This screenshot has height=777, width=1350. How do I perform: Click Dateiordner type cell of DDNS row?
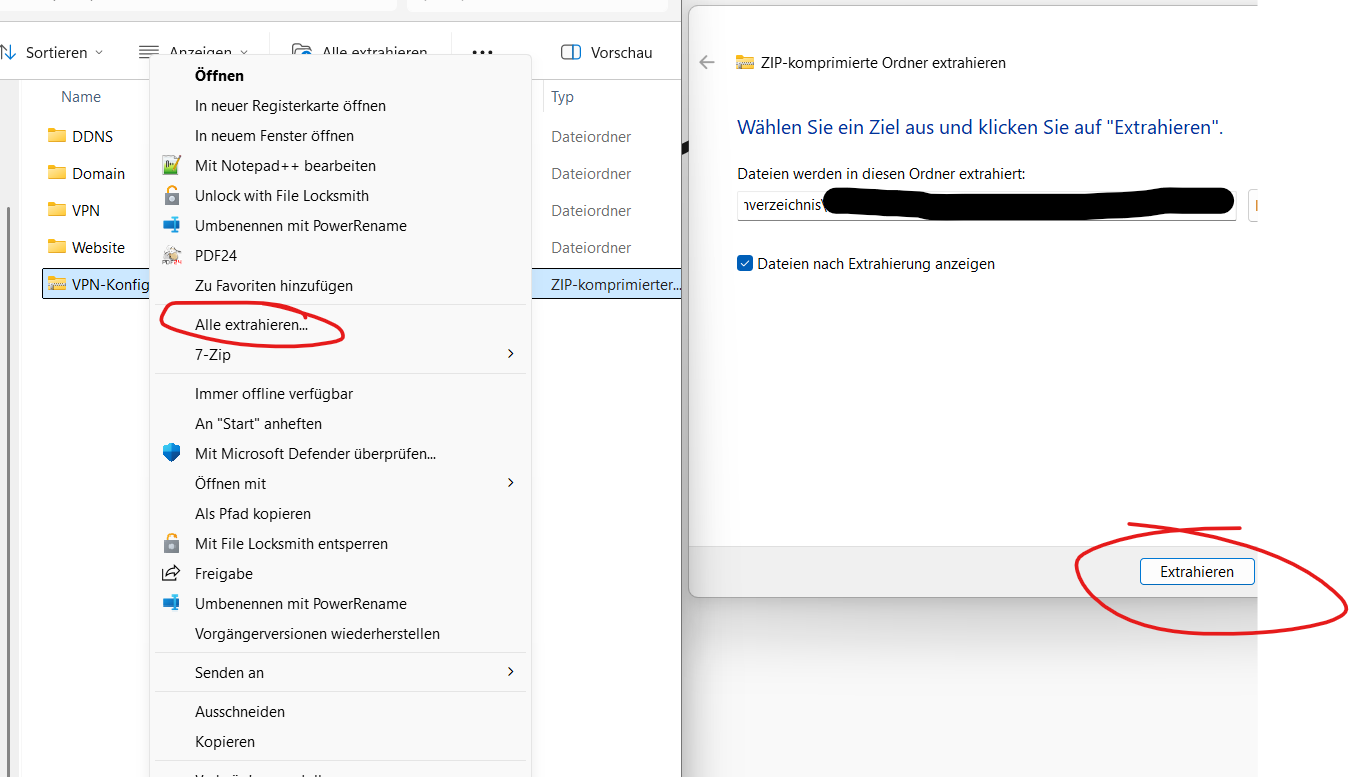(x=591, y=136)
